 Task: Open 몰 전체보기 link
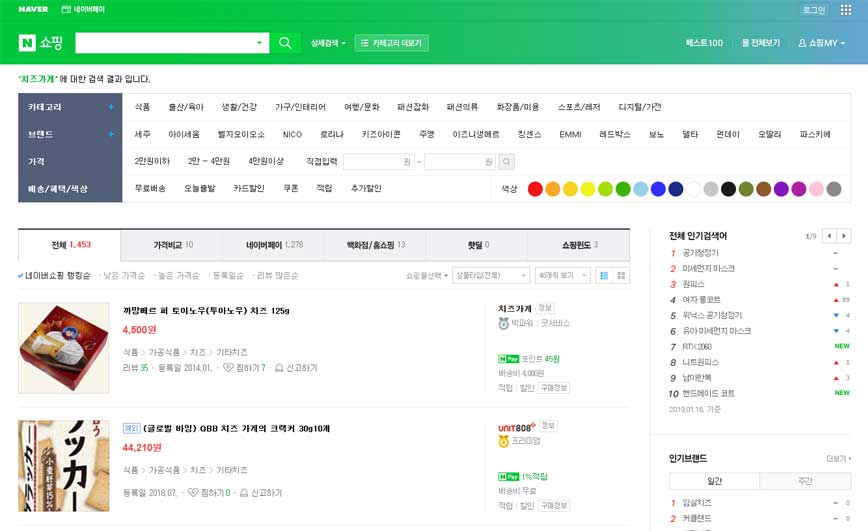click(x=761, y=43)
